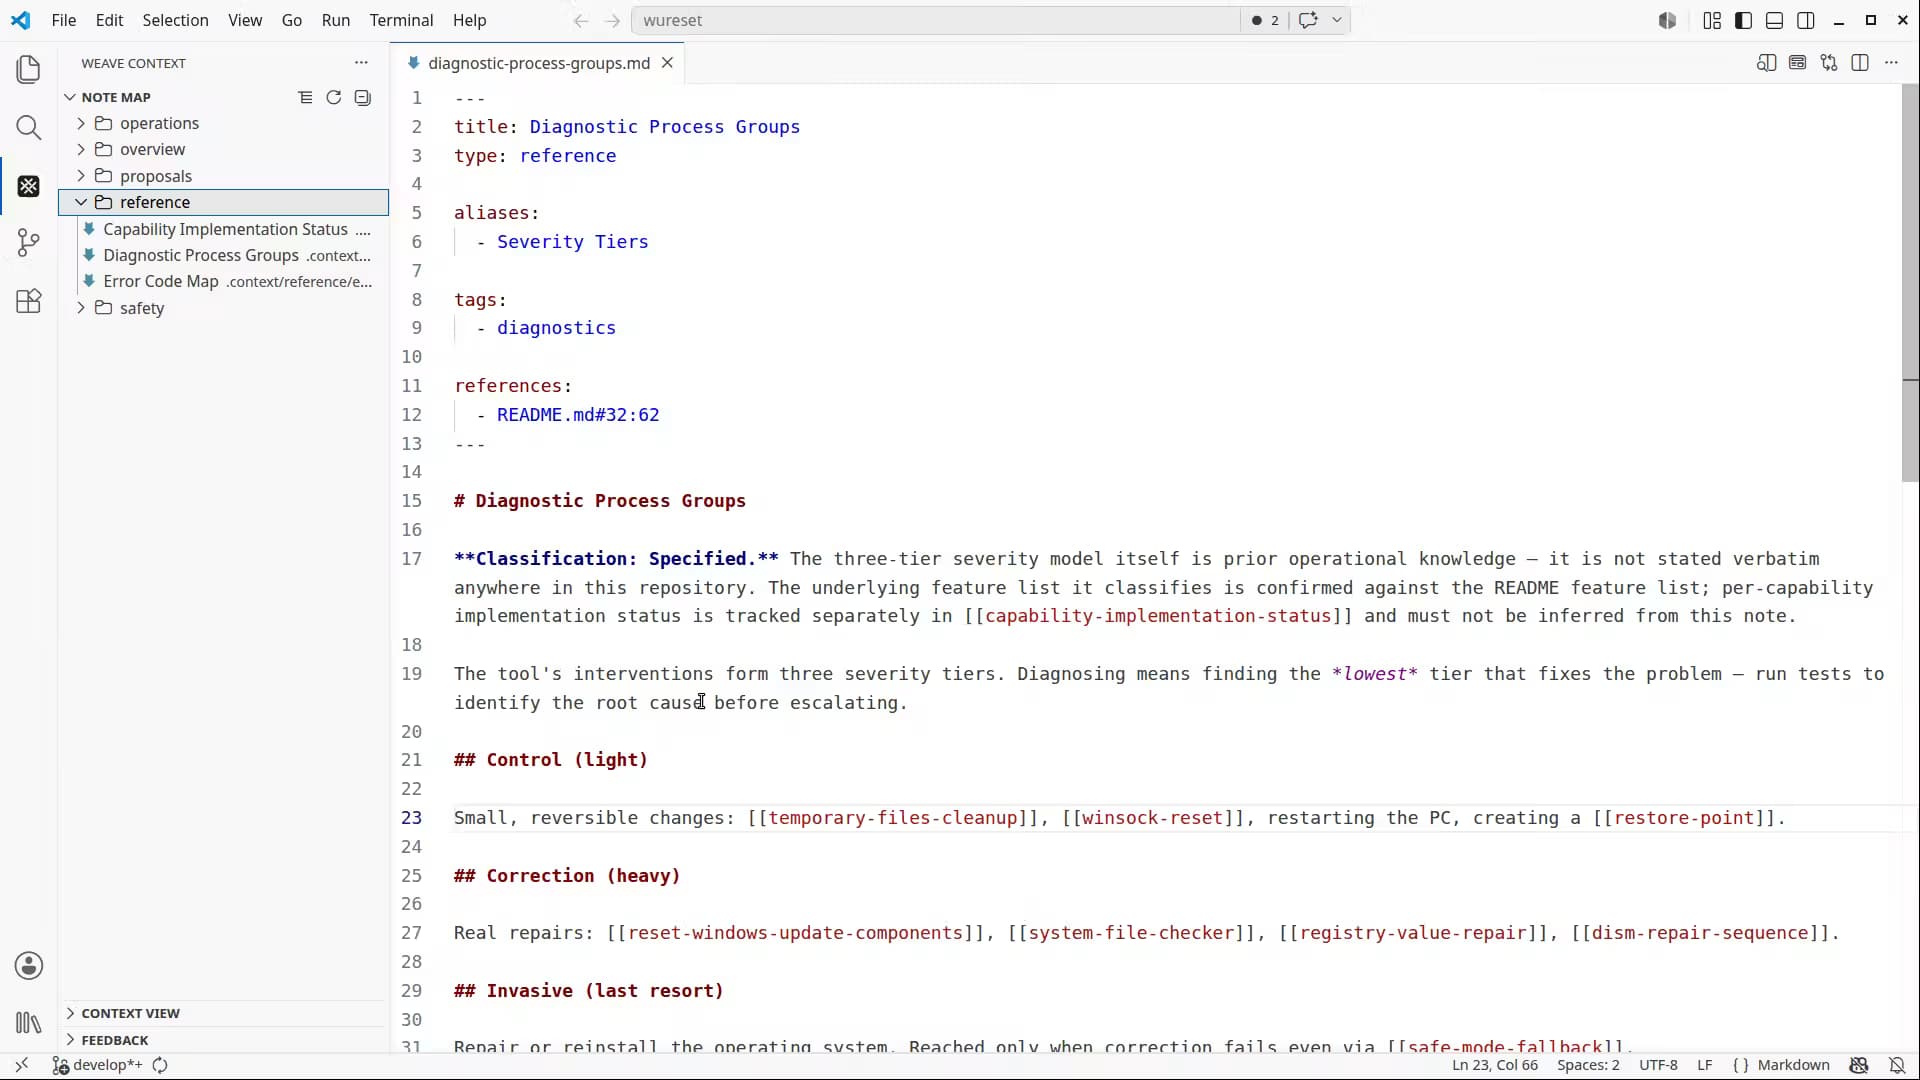Select the Weave Context activity bar icon
The image size is (1920, 1080).
tap(29, 186)
